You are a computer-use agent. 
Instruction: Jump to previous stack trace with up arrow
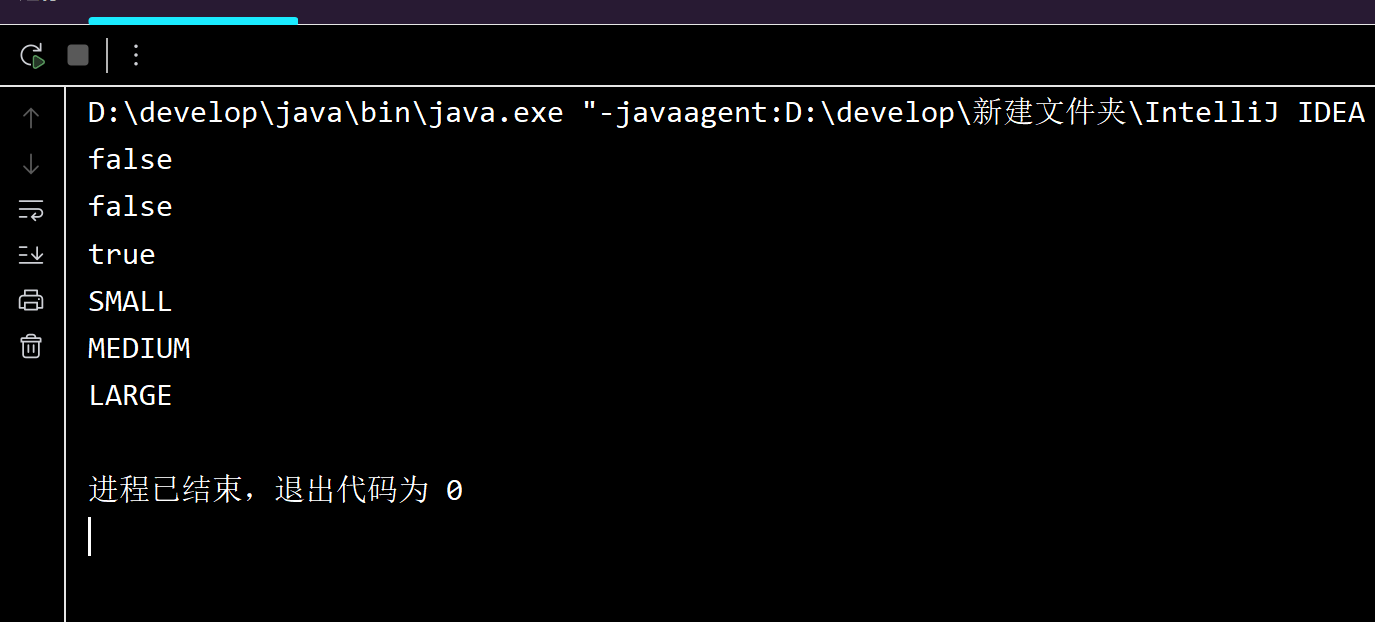(31, 118)
